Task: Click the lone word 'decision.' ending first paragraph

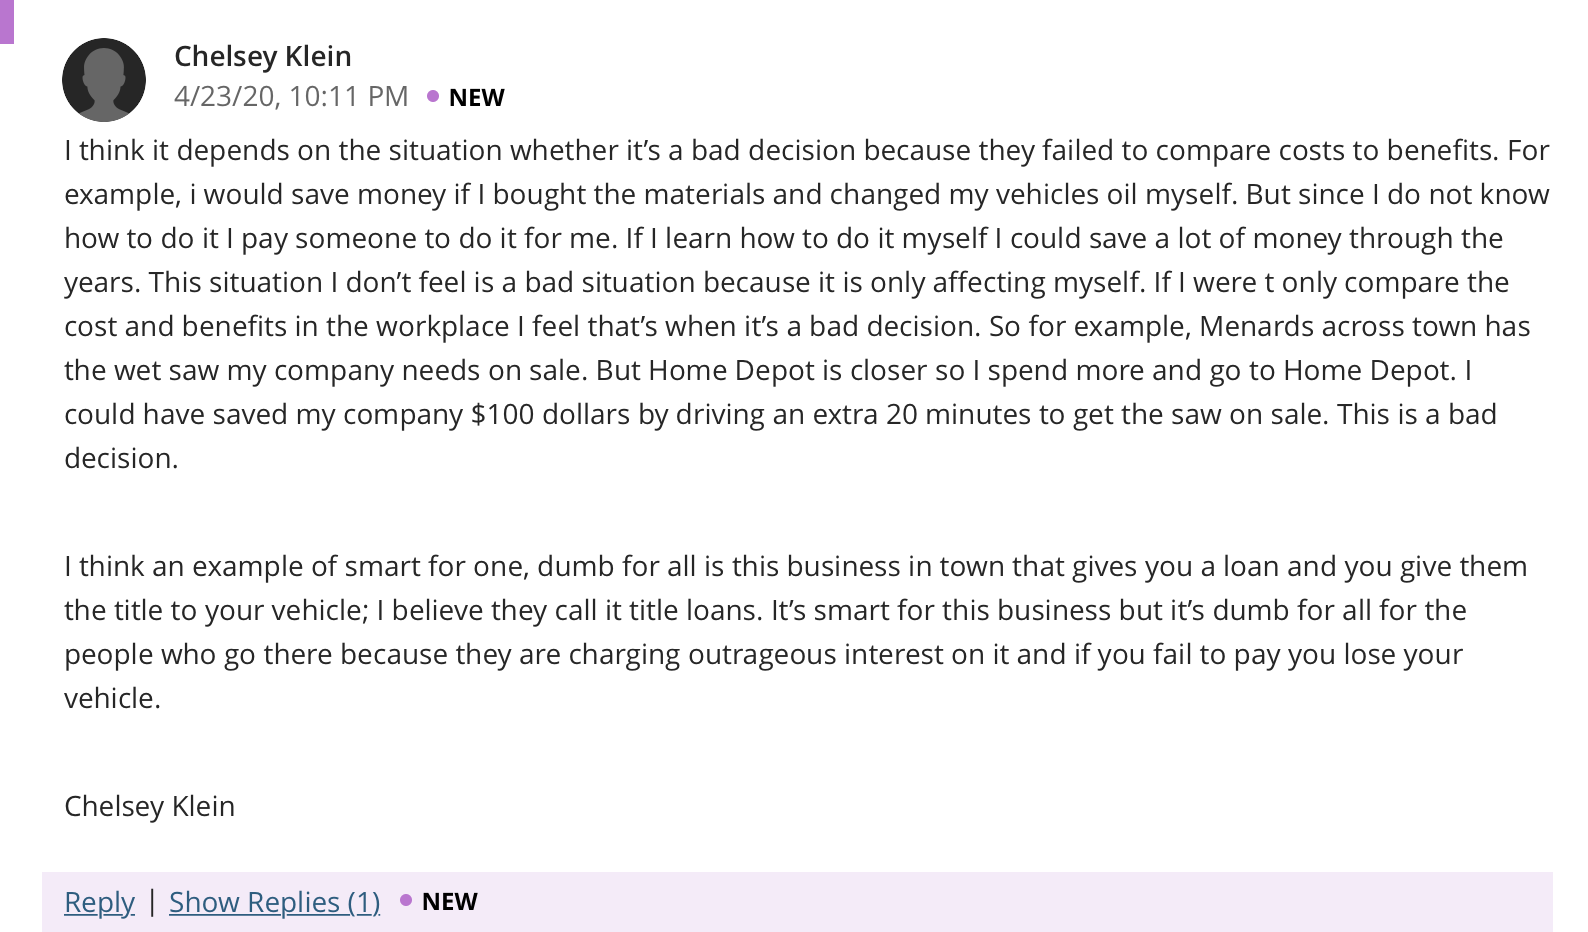Action: pyautogui.click(x=121, y=458)
